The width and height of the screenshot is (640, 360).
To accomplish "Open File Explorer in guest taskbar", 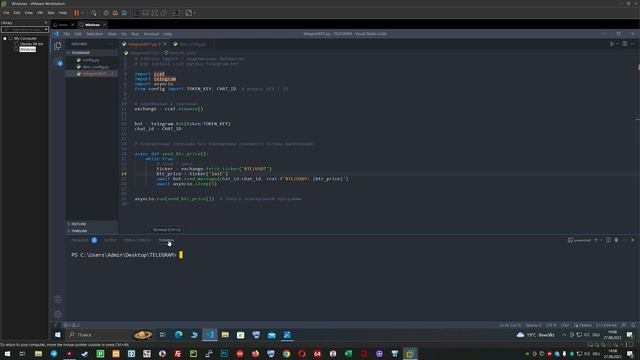I will point(225,335).
